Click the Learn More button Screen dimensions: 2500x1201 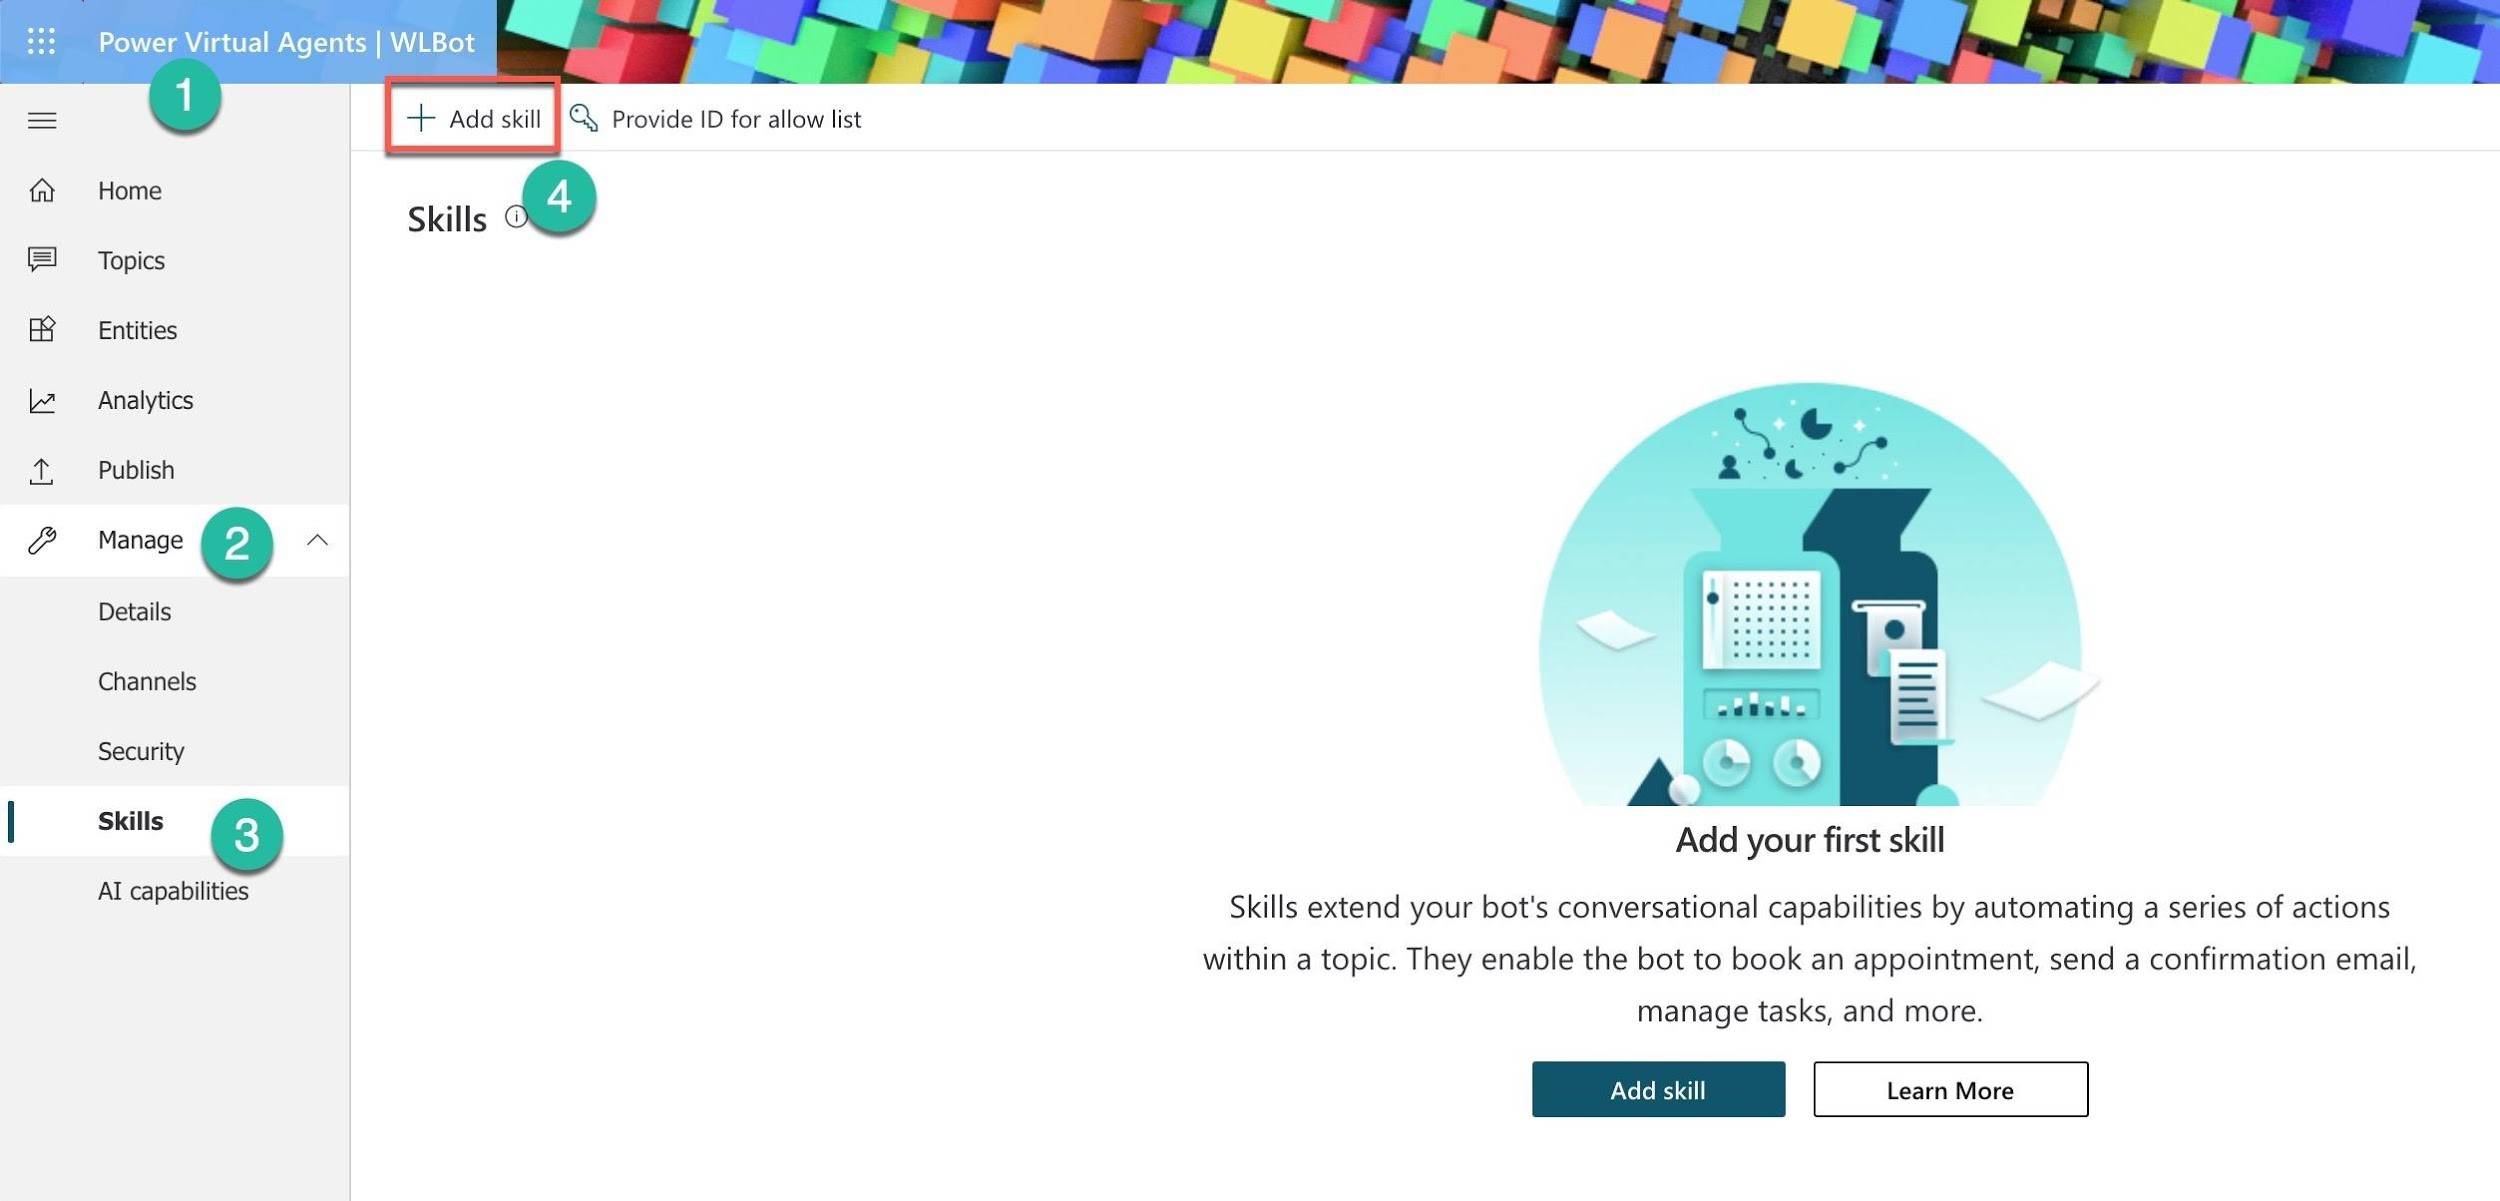(1950, 1088)
